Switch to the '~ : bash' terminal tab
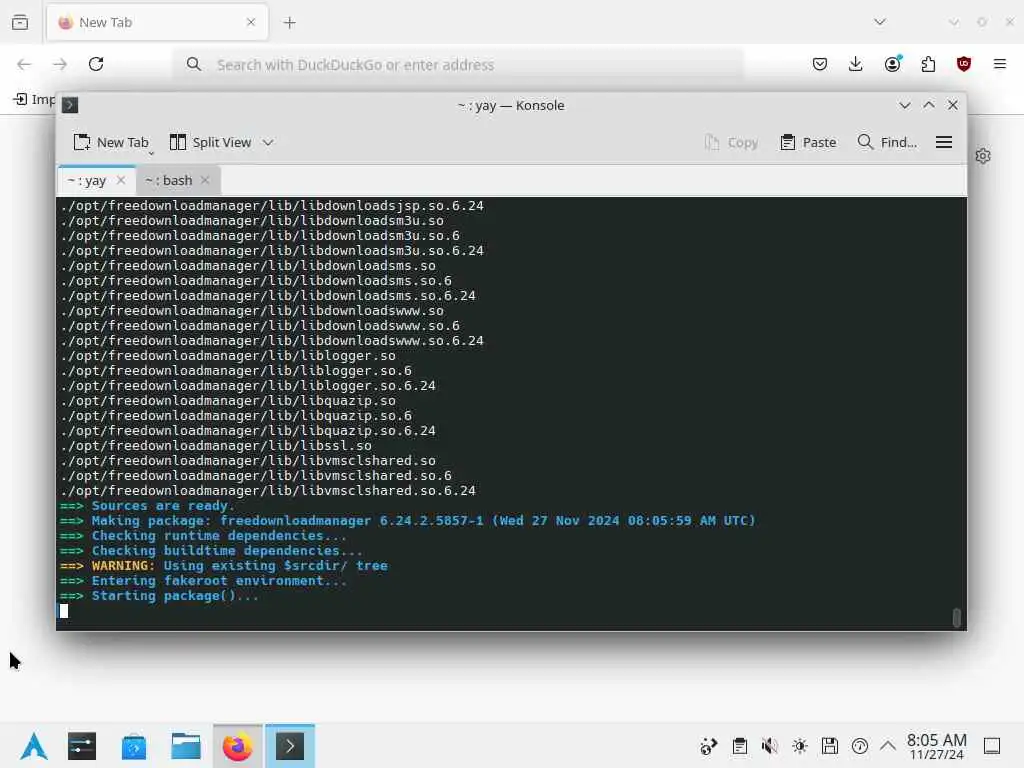 click(x=168, y=181)
